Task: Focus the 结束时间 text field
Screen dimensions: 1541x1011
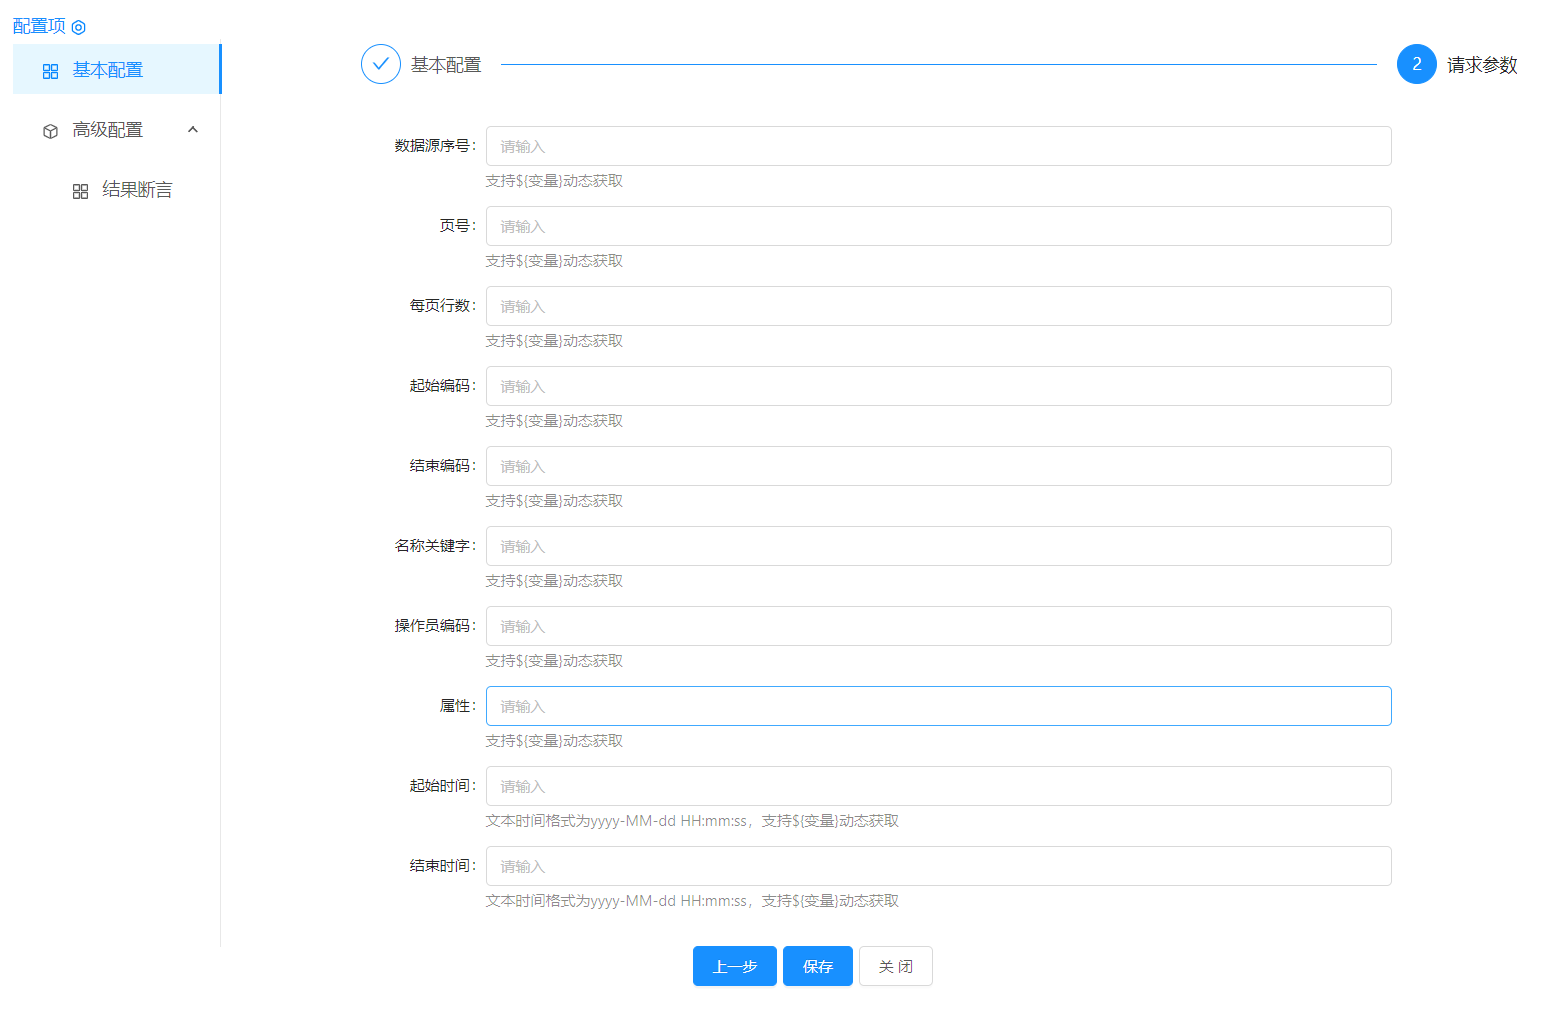Action: click(938, 866)
